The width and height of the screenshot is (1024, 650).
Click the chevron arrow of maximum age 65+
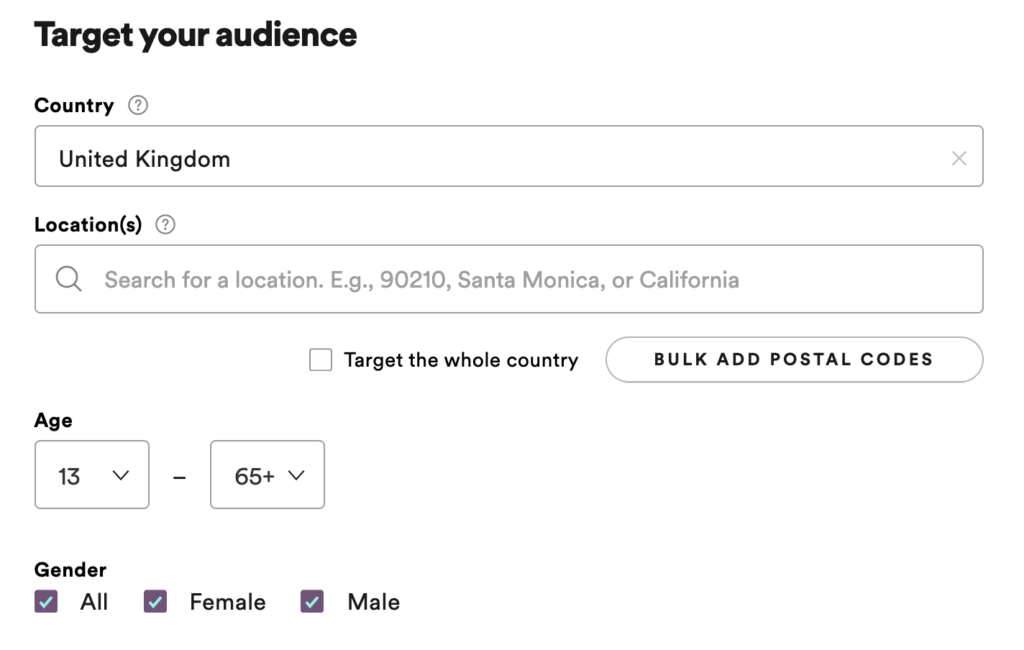[x=296, y=475]
